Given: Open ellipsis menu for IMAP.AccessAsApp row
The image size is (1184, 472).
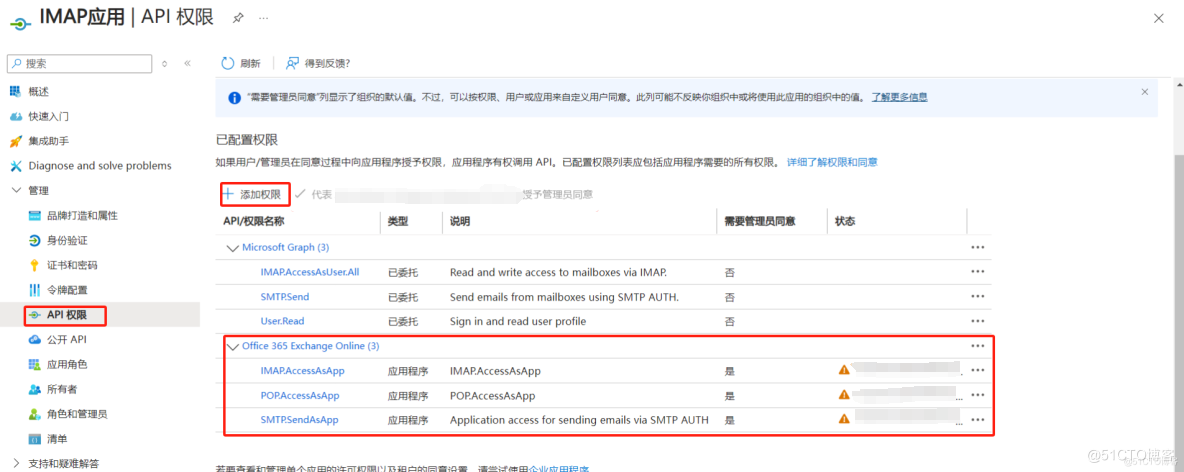Looking at the screenshot, I should click(978, 371).
